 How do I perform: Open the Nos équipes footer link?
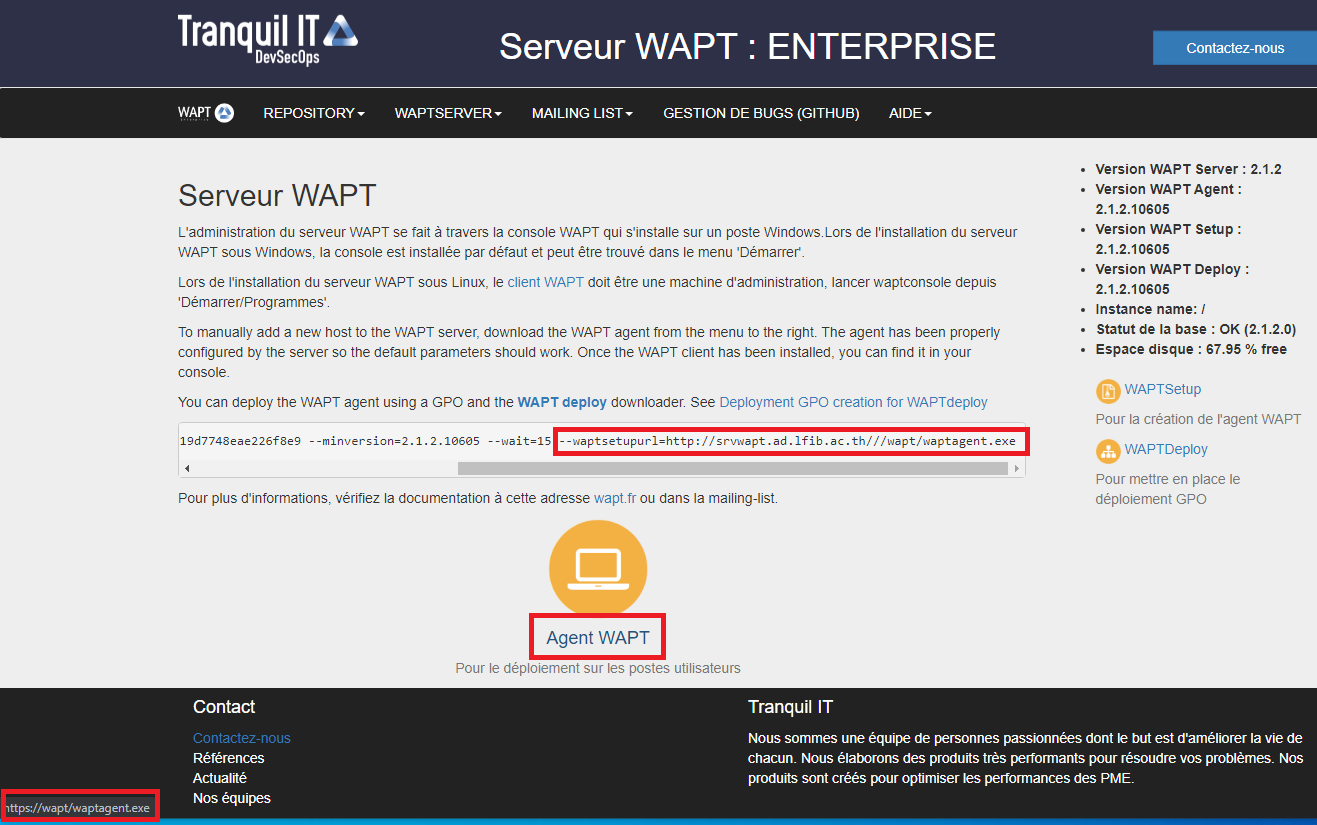232,798
